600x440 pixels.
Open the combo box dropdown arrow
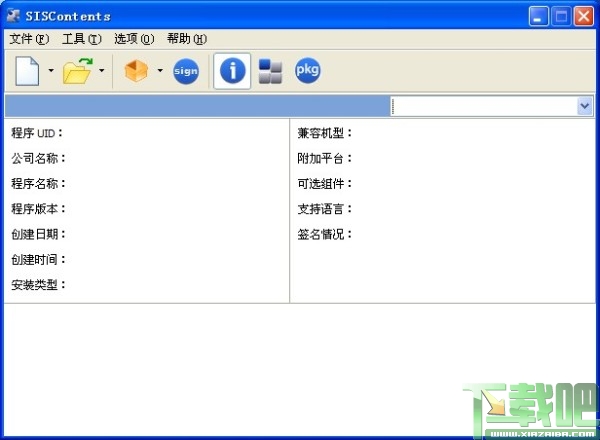(x=585, y=106)
